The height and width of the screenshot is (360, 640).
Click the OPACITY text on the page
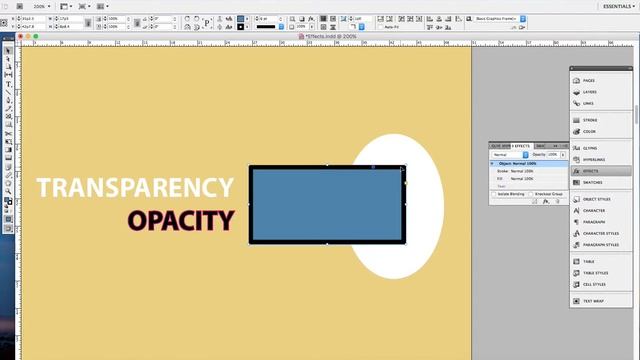(x=181, y=221)
